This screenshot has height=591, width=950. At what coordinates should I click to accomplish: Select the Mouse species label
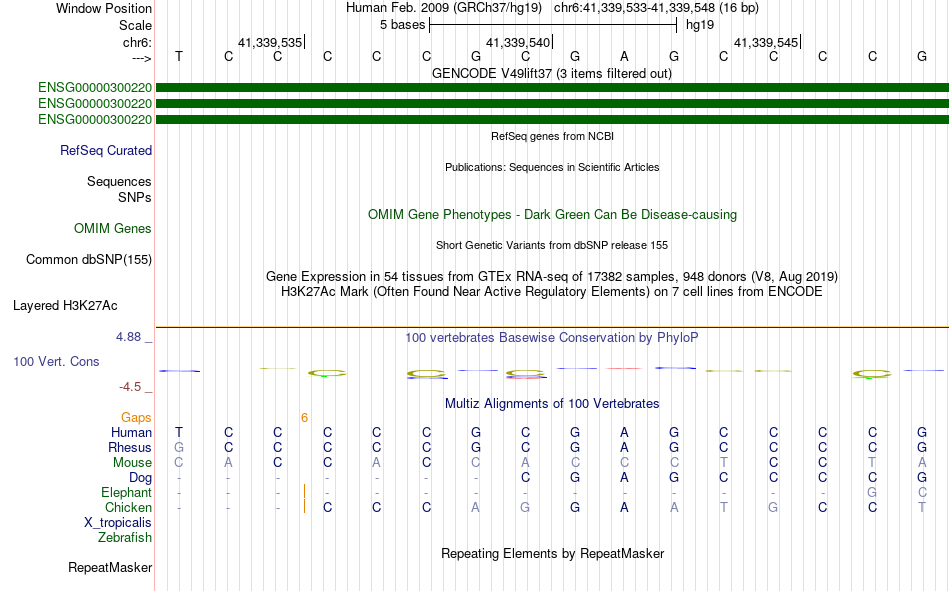click(132, 462)
